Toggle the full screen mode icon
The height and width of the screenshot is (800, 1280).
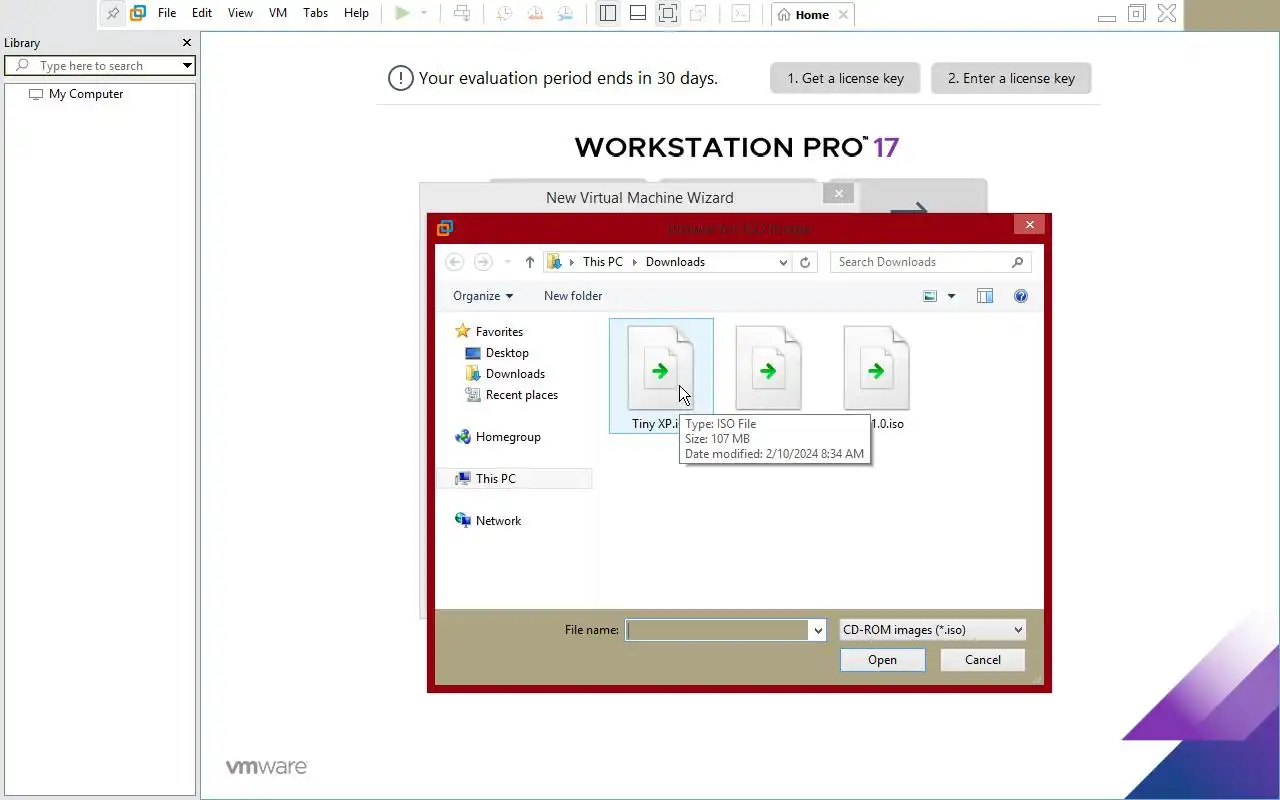[x=668, y=14]
